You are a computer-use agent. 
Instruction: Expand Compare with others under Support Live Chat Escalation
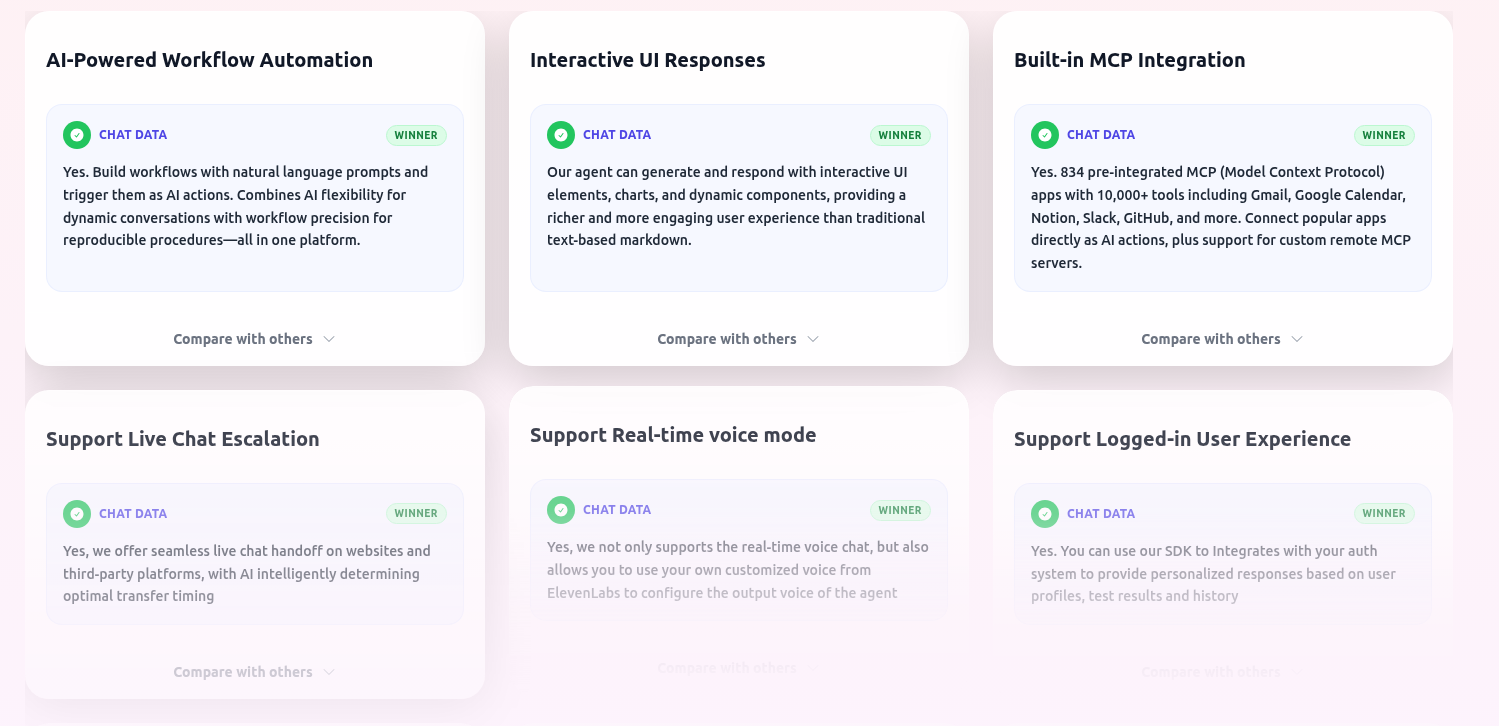pyautogui.click(x=243, y=672)
